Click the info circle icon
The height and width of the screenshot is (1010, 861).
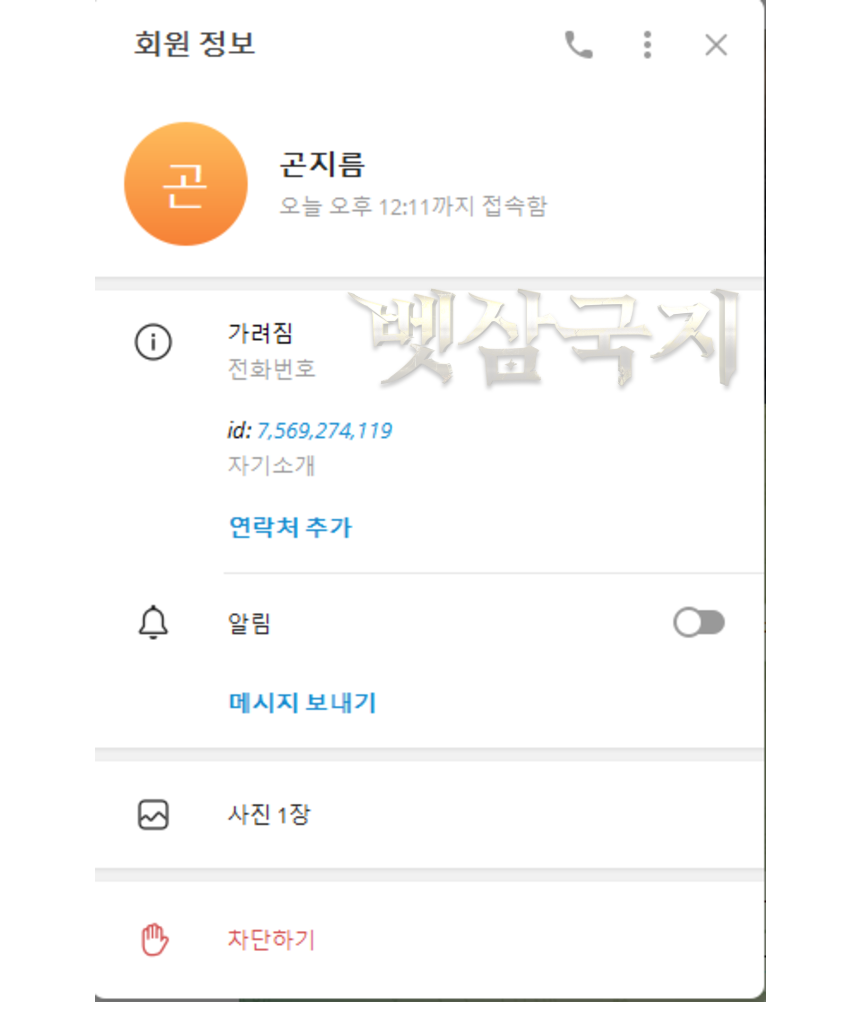pyautogui.click(x=153, y=341)
